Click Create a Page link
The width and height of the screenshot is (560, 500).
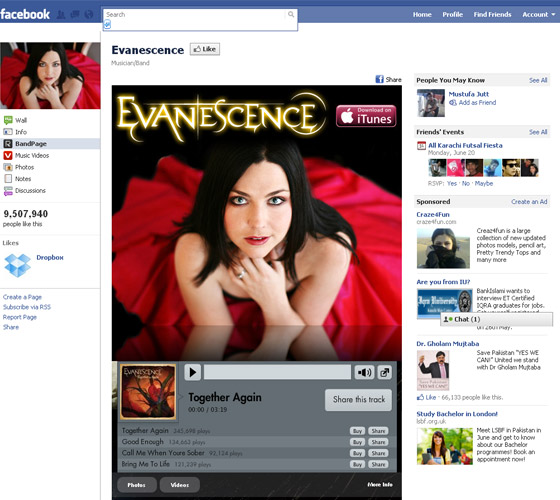click(22, 297)
